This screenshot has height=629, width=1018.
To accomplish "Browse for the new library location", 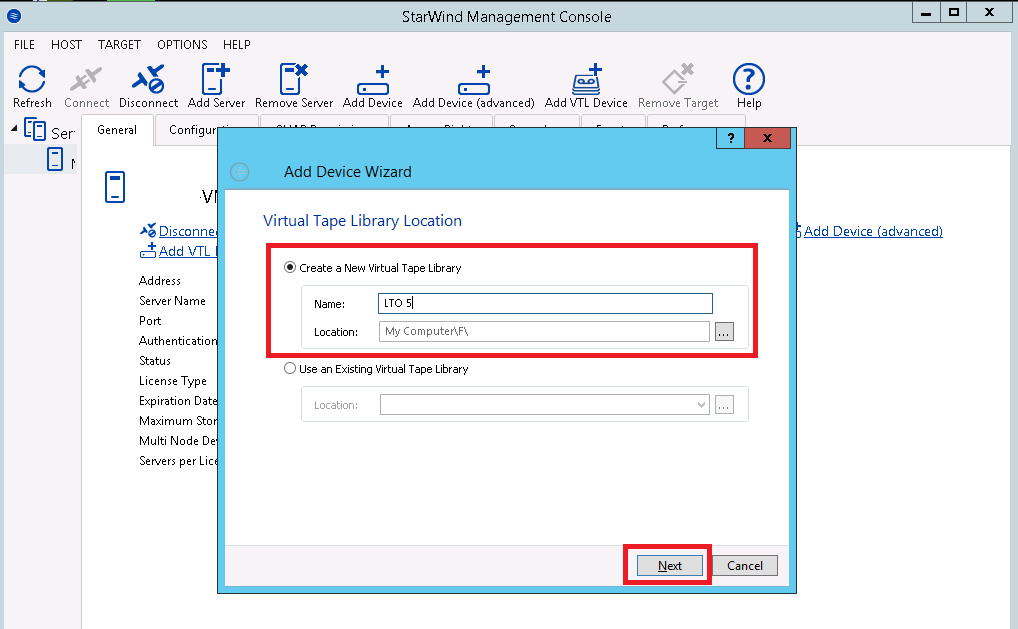I will pos(723,332).
